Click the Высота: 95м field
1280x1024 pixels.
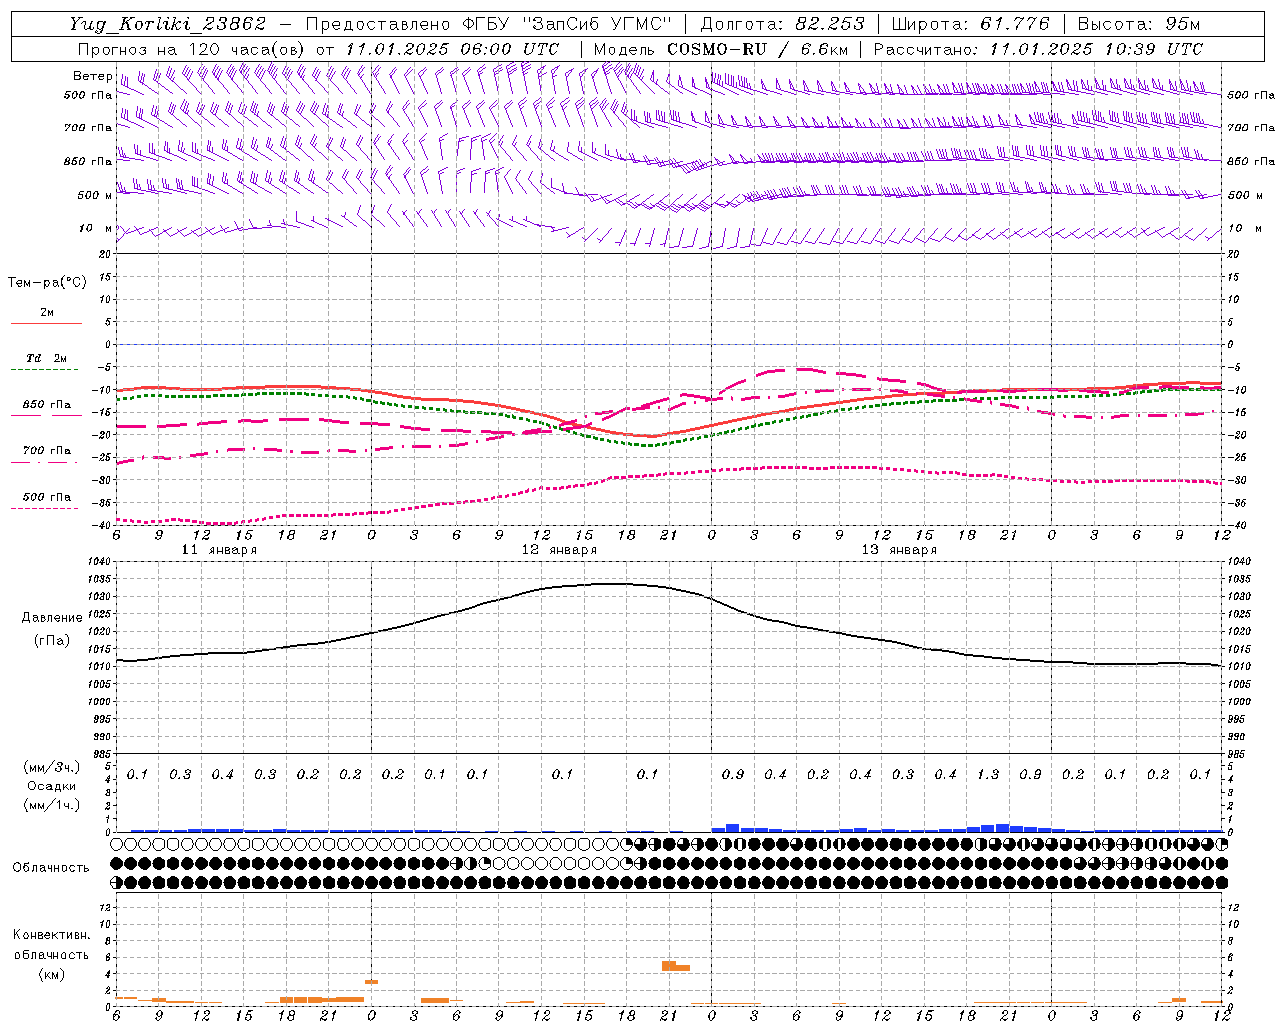[x=1139, y=24]
